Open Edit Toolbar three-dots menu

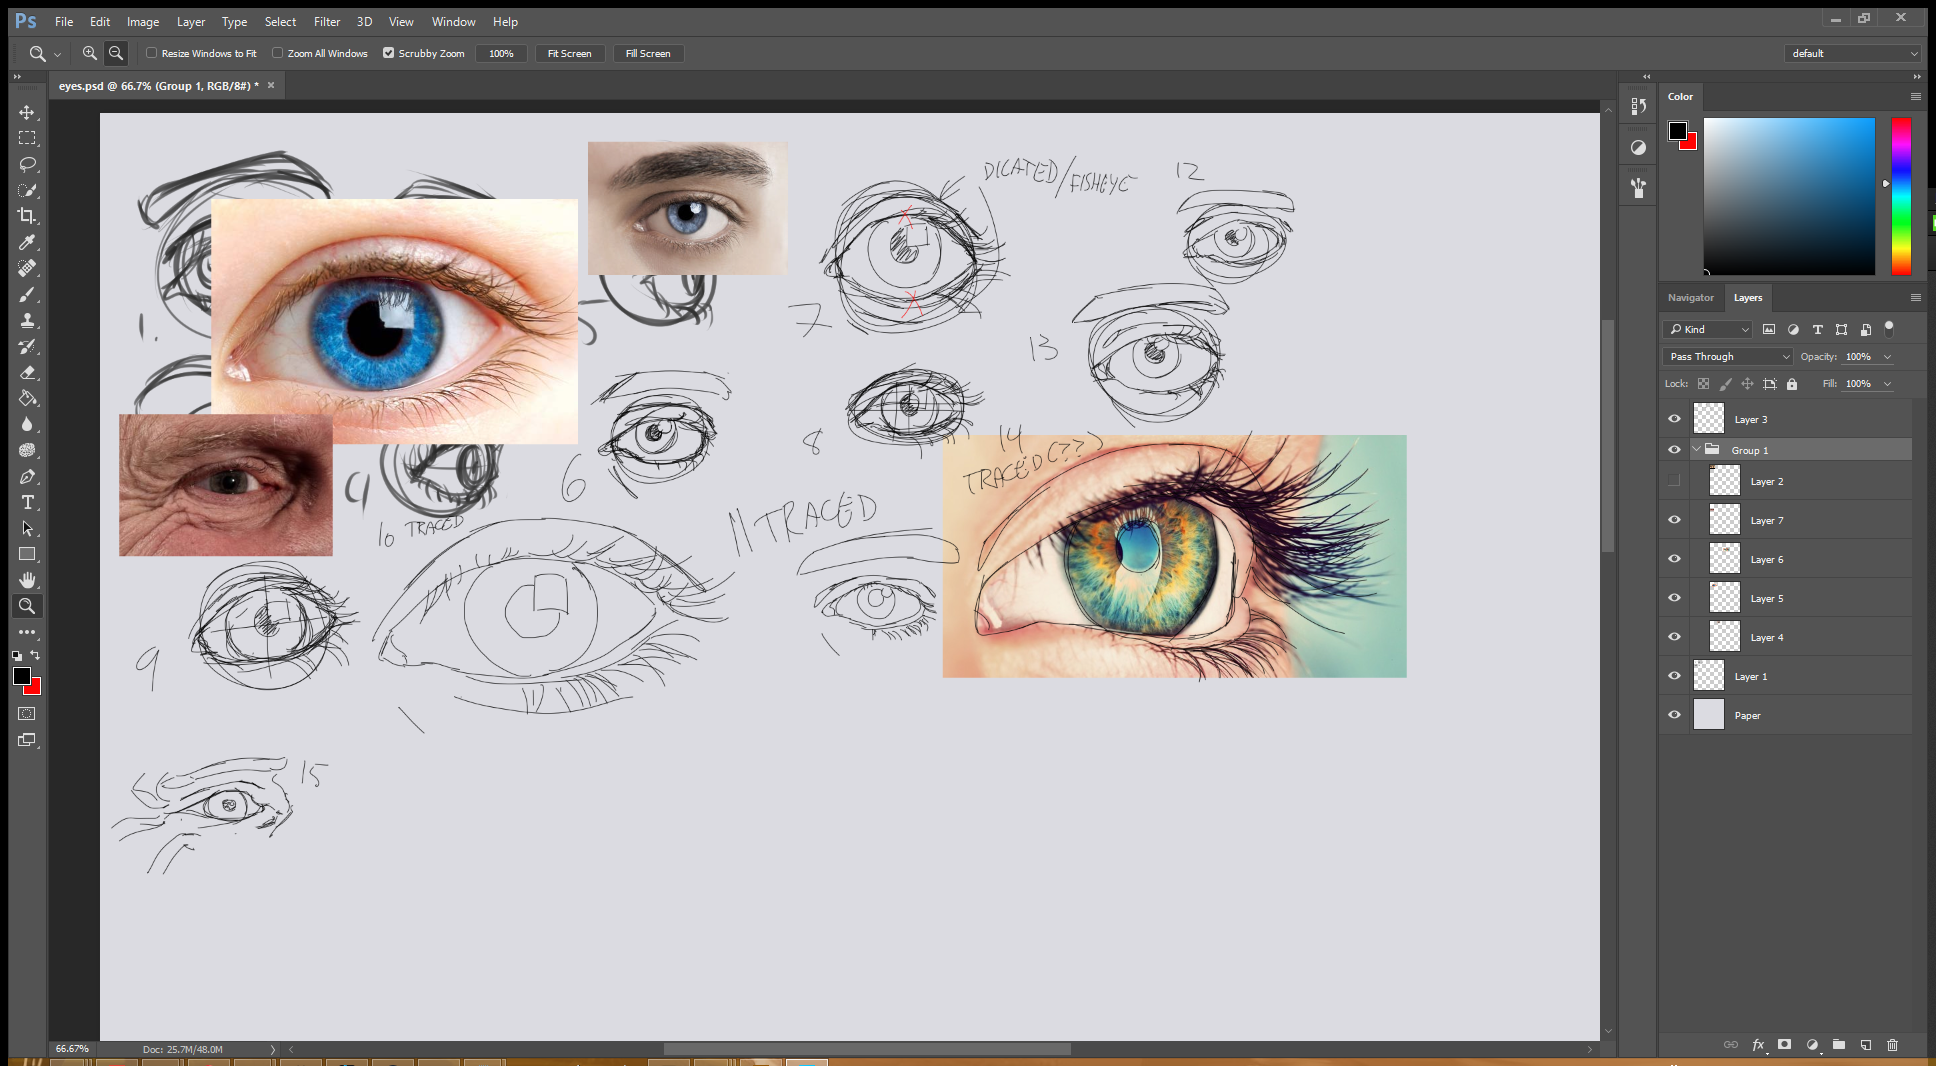tap(27, 632)
